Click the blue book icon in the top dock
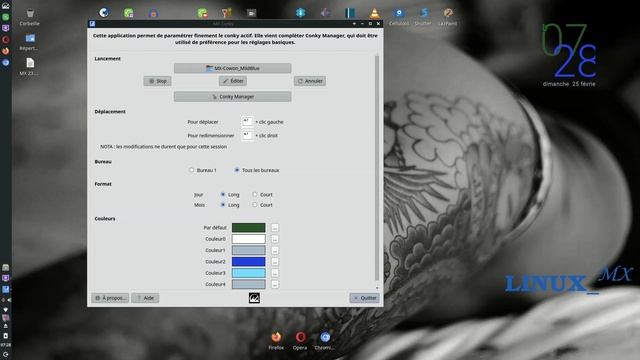 350,13
